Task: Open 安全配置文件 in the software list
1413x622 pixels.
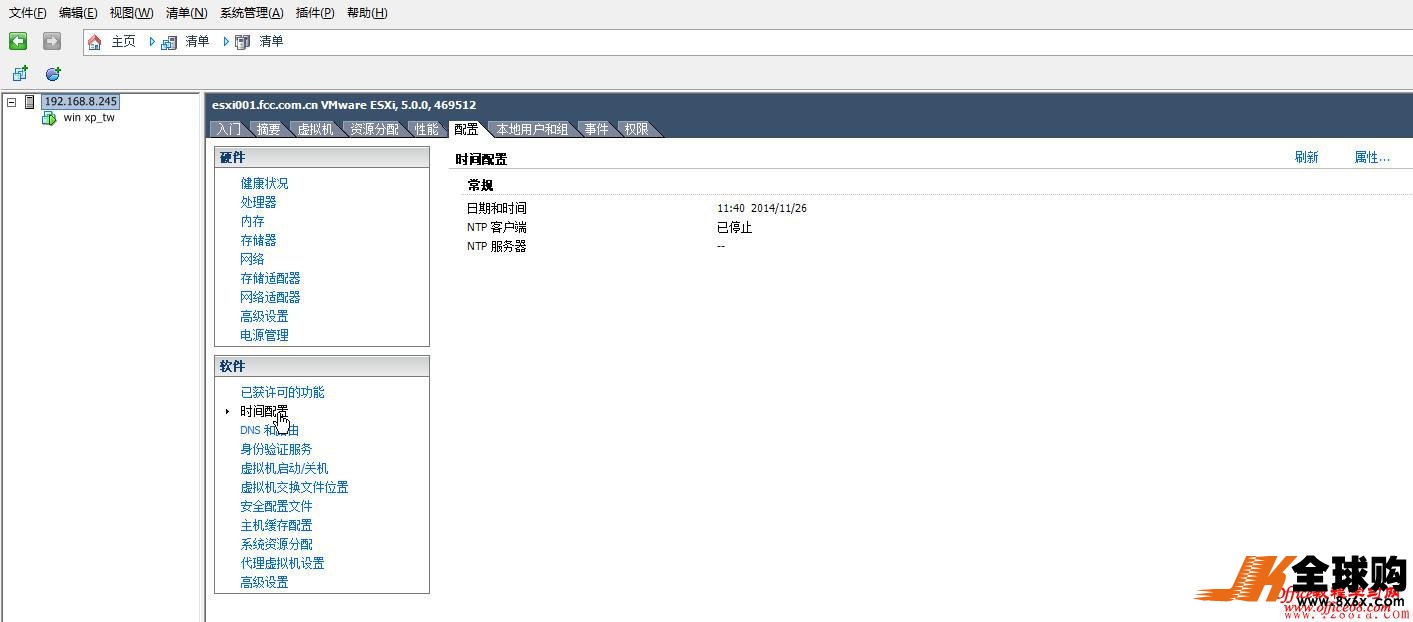Action: tap(276, 506)
